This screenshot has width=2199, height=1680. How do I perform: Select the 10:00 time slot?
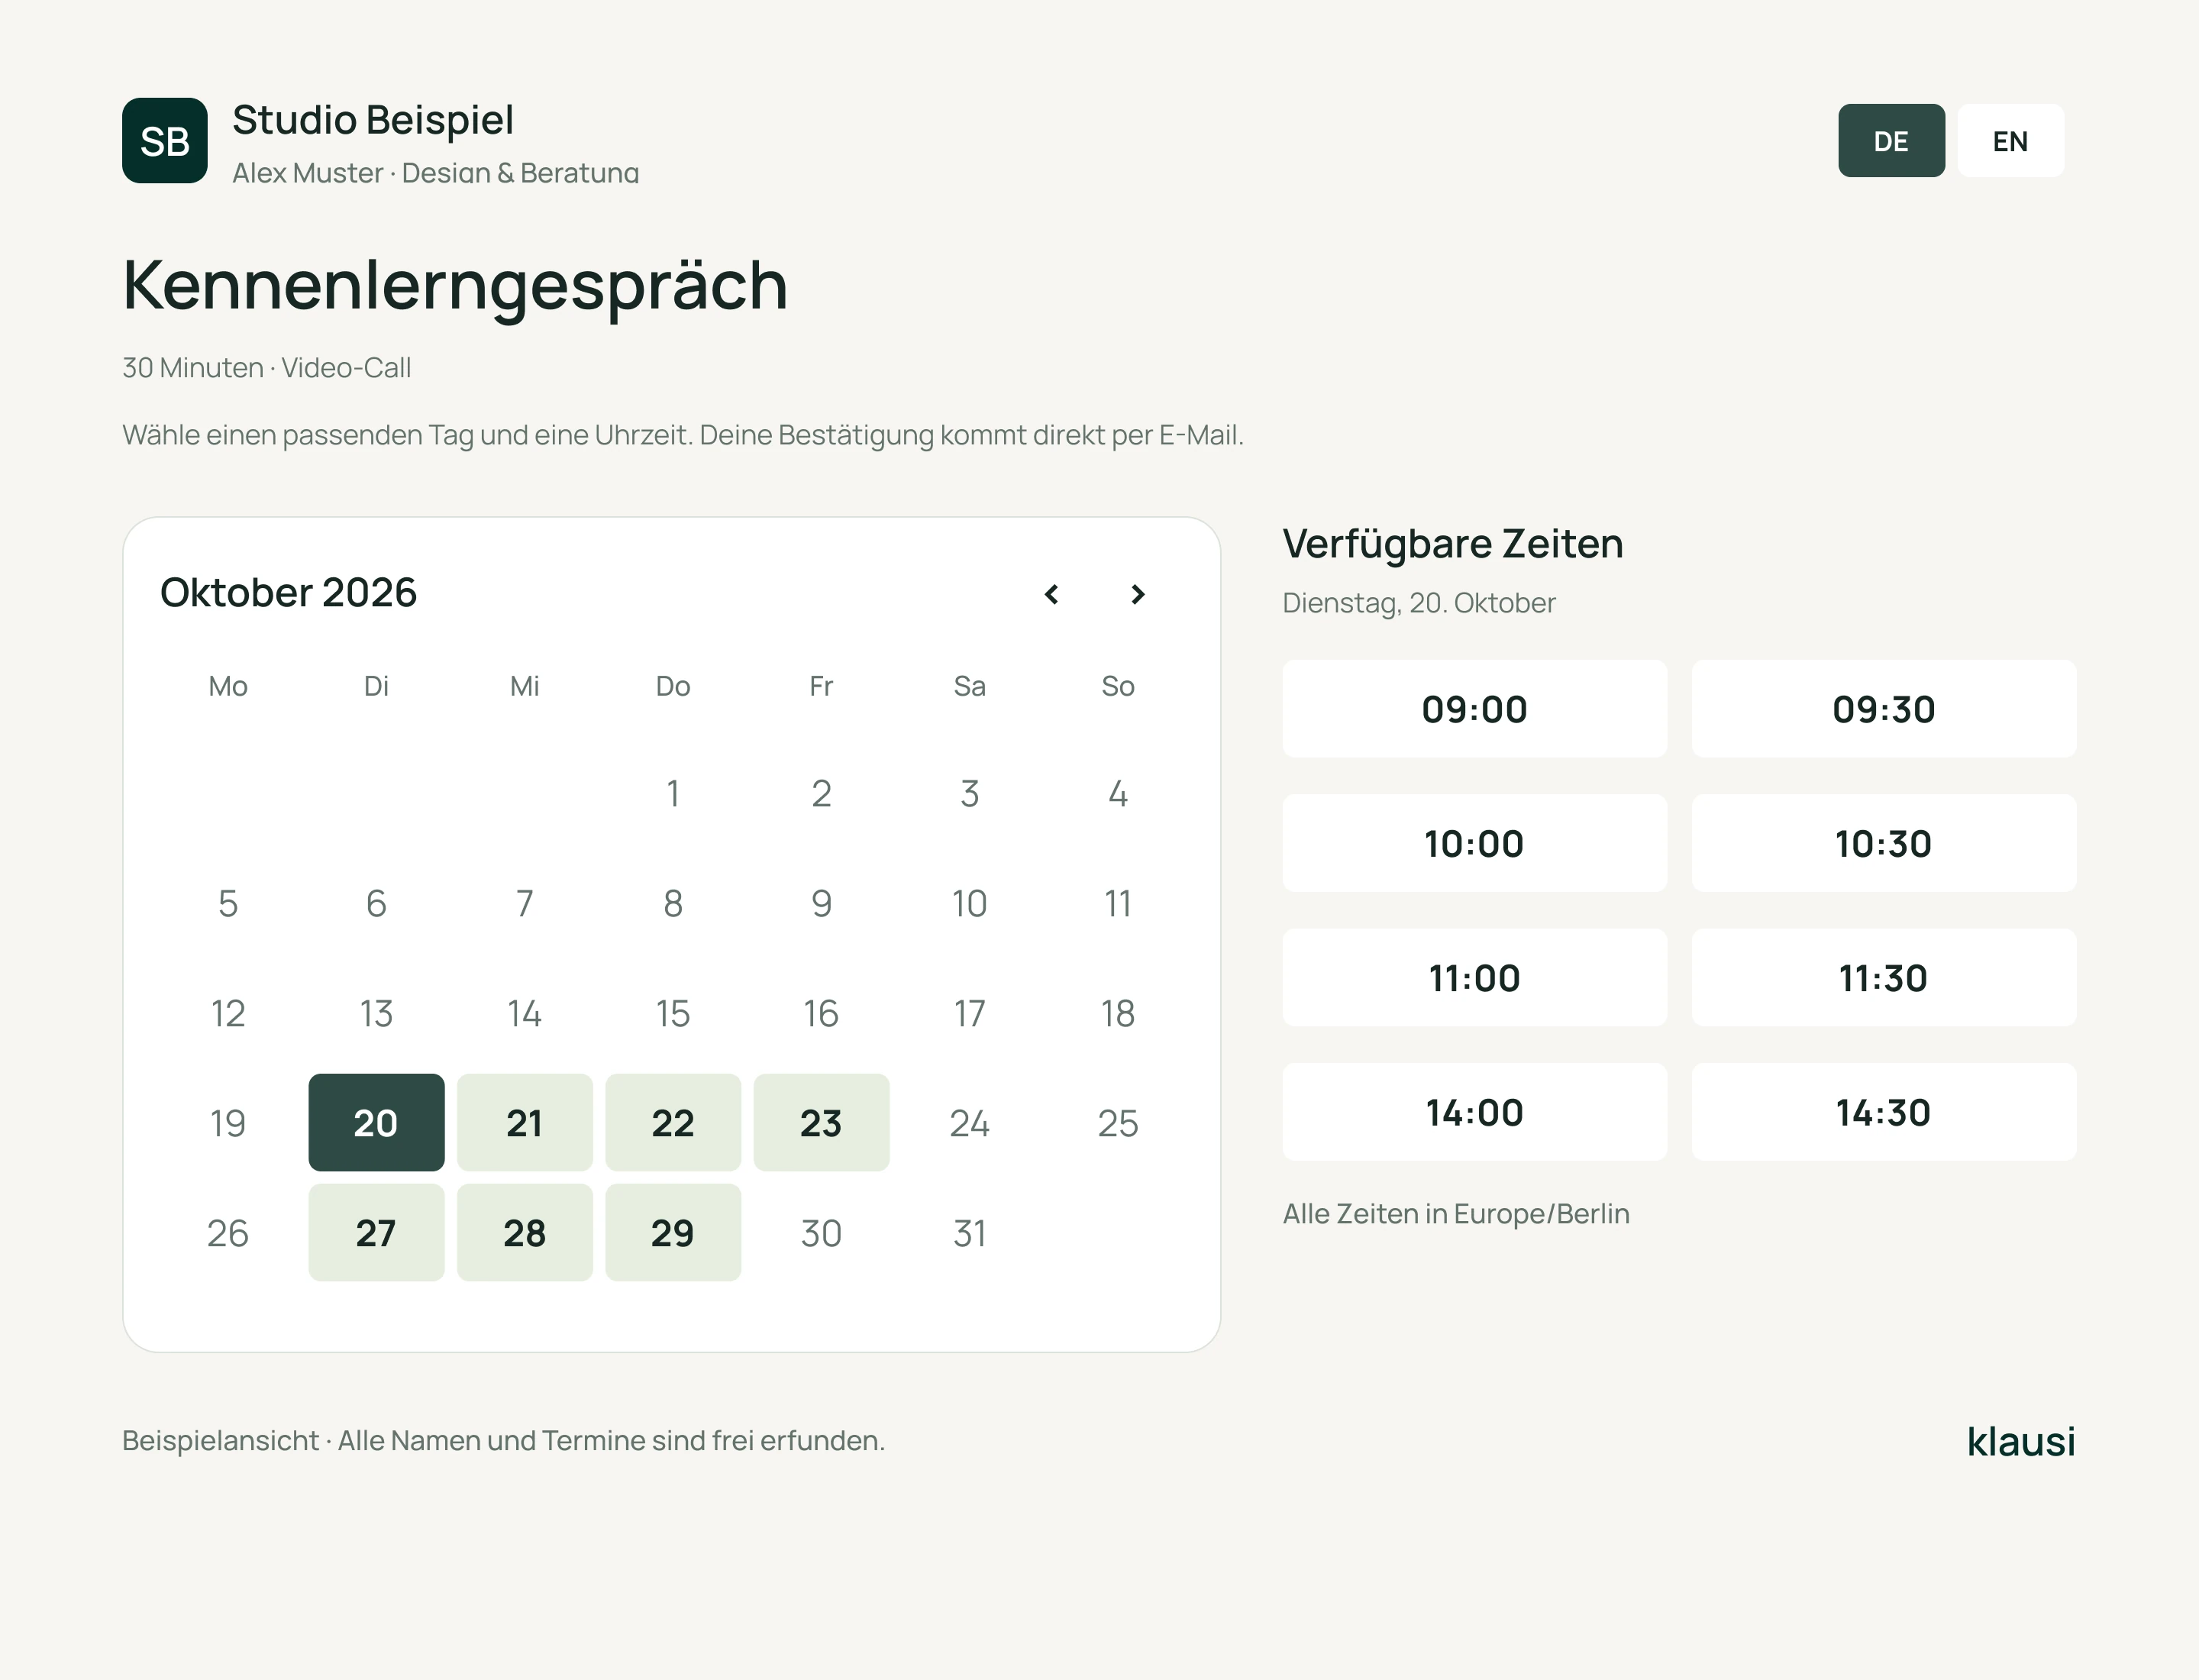pyautogui.click(x=1475, y=843)
